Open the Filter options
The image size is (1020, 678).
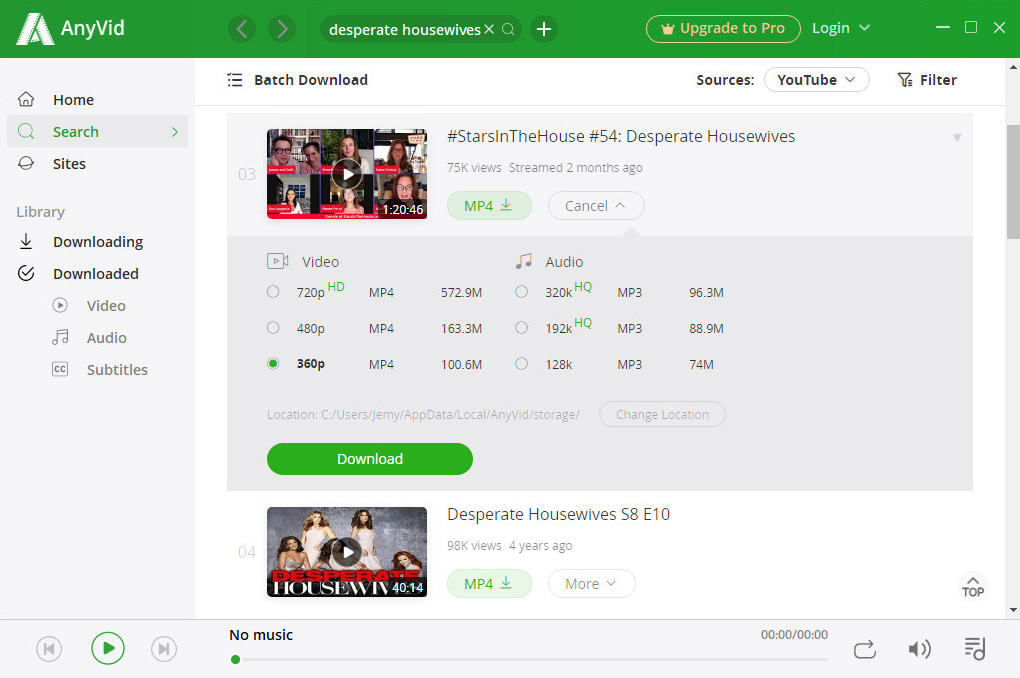[x=927, y=79]
